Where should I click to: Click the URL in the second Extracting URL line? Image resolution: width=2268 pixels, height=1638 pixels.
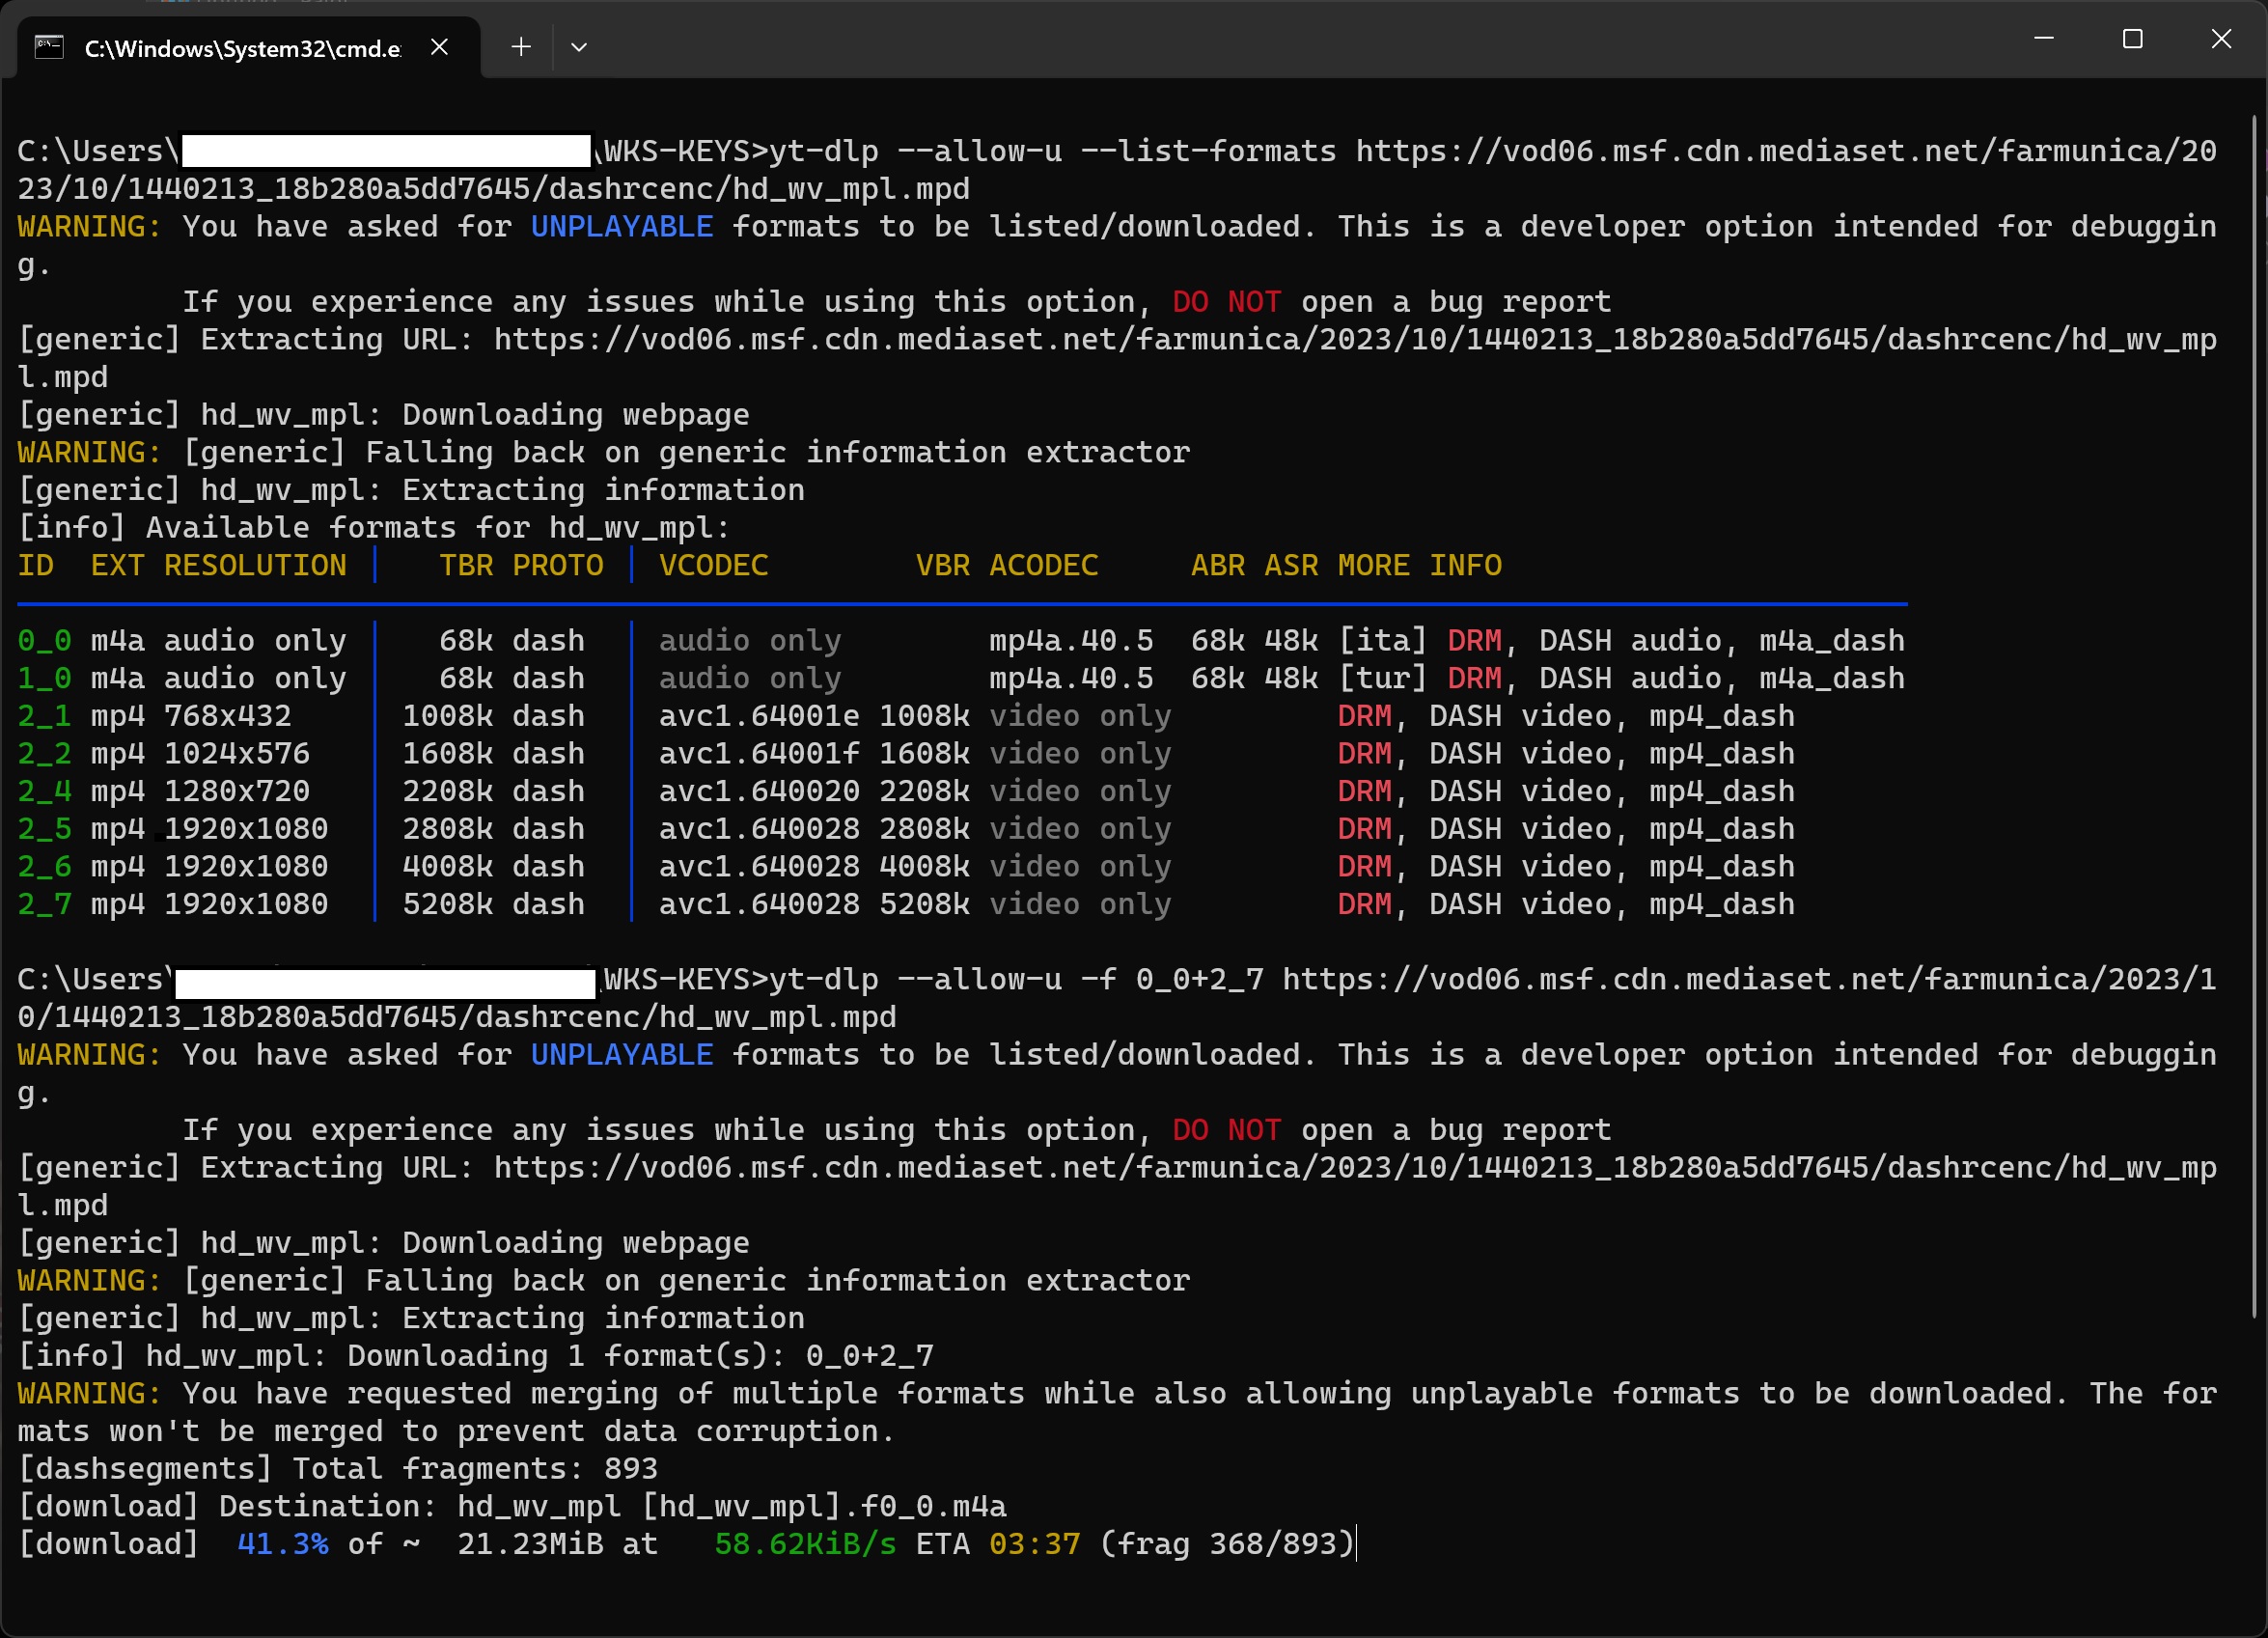pos(1355,1168)
